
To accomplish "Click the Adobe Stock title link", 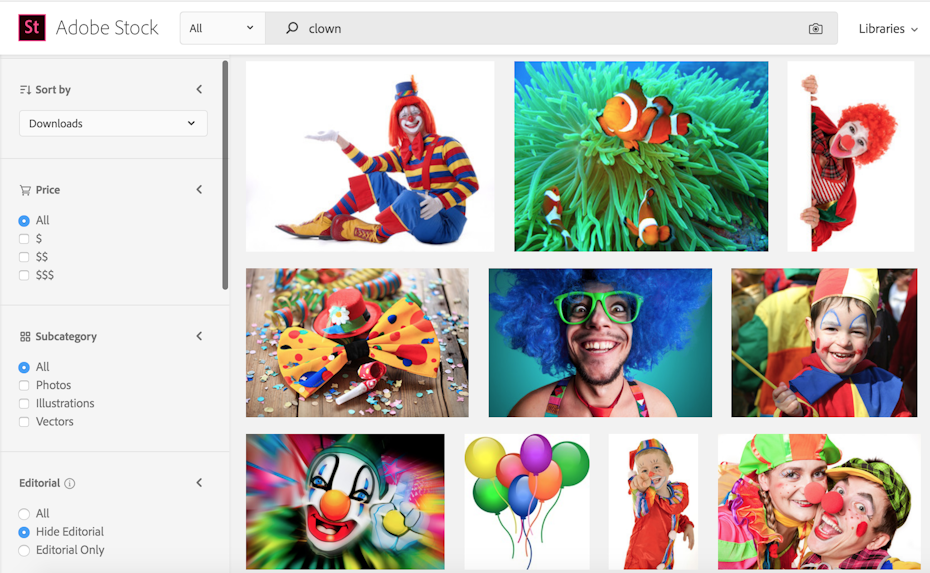I will pyautogui.click(x=107, y=28).
